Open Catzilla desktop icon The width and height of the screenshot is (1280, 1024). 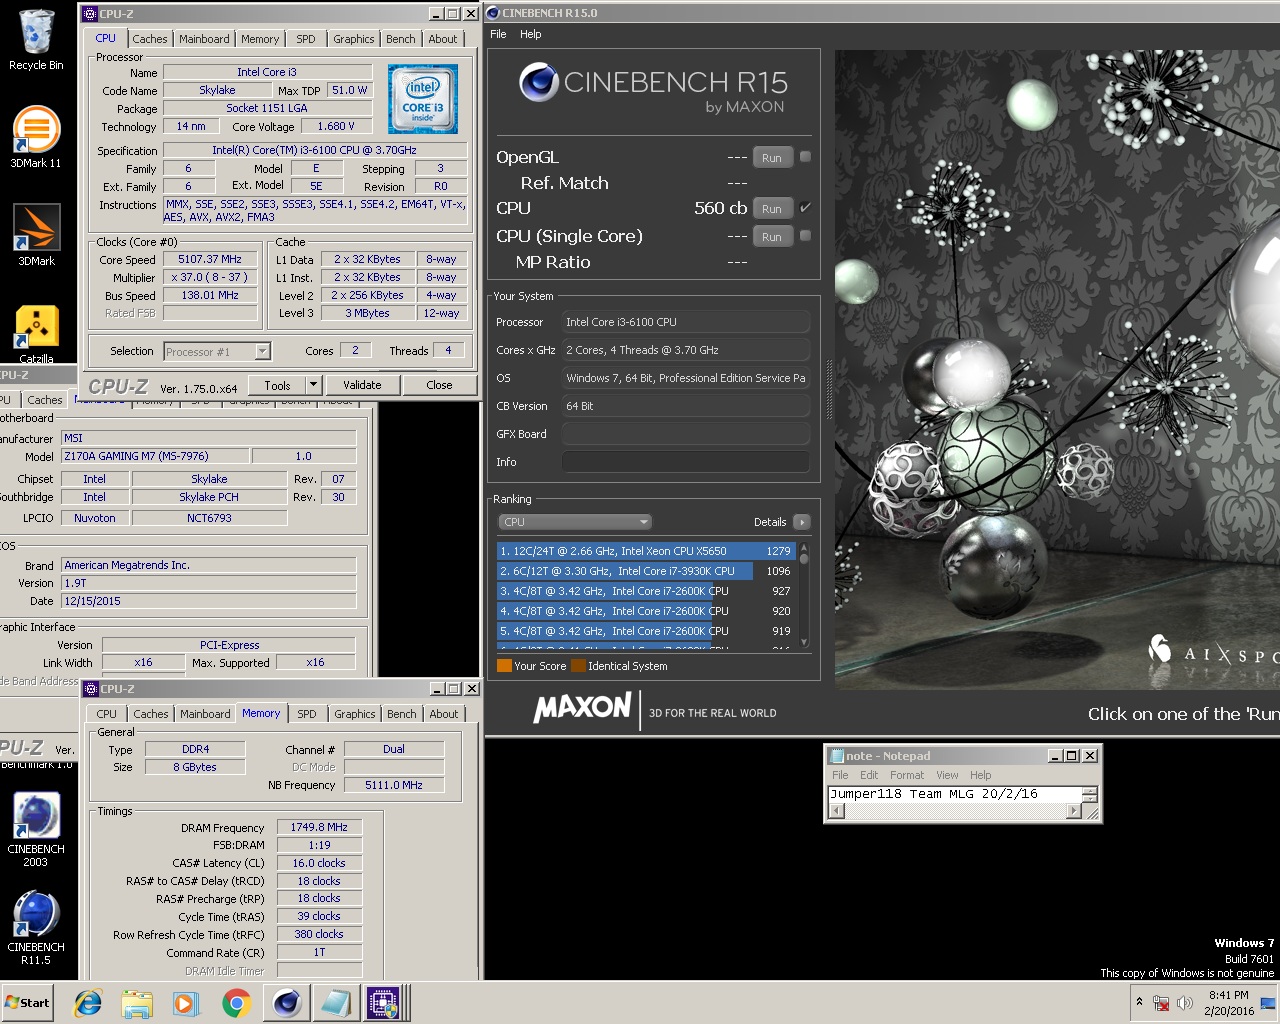point(36,334)
